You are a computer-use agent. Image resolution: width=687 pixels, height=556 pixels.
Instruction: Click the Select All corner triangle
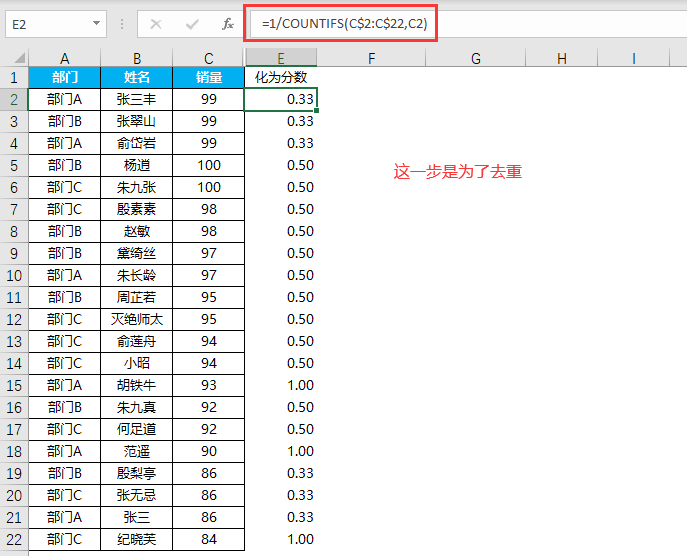point(19,58)
